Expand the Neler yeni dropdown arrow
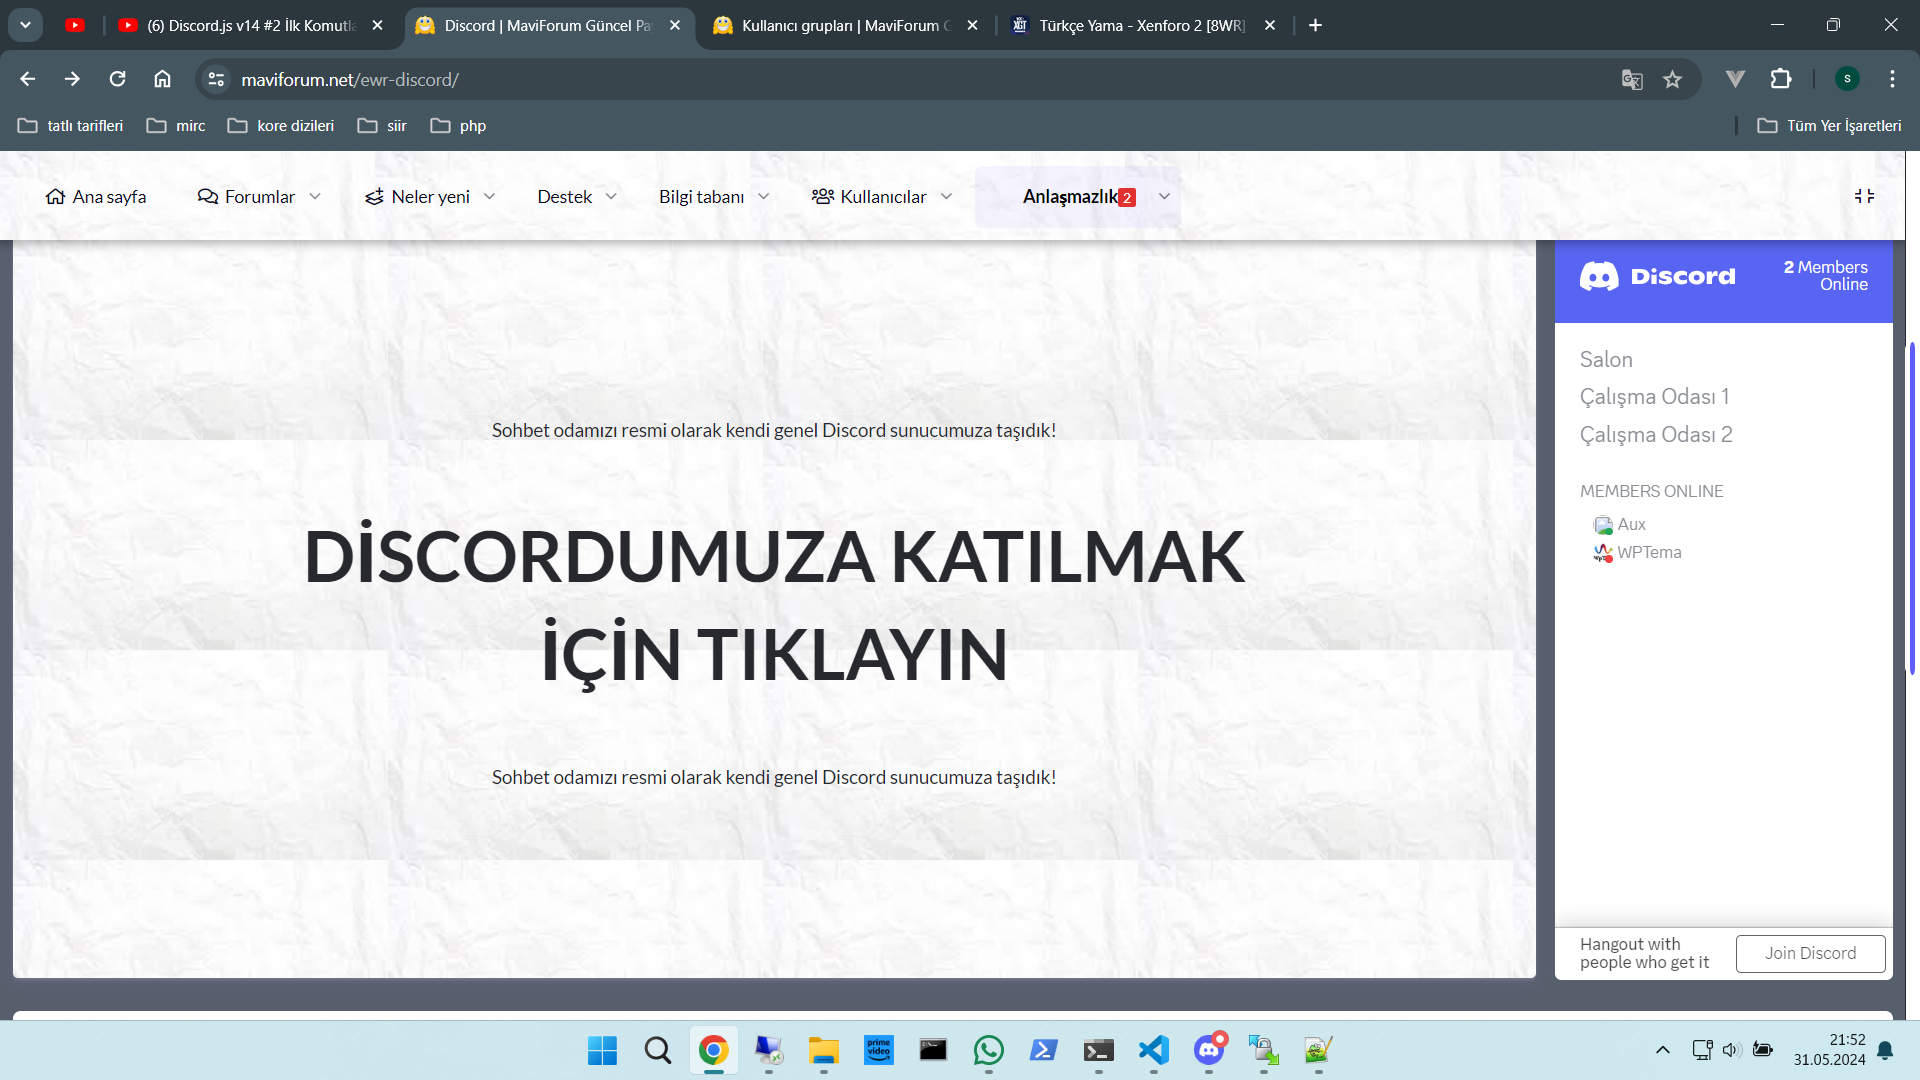 (489, 197)
